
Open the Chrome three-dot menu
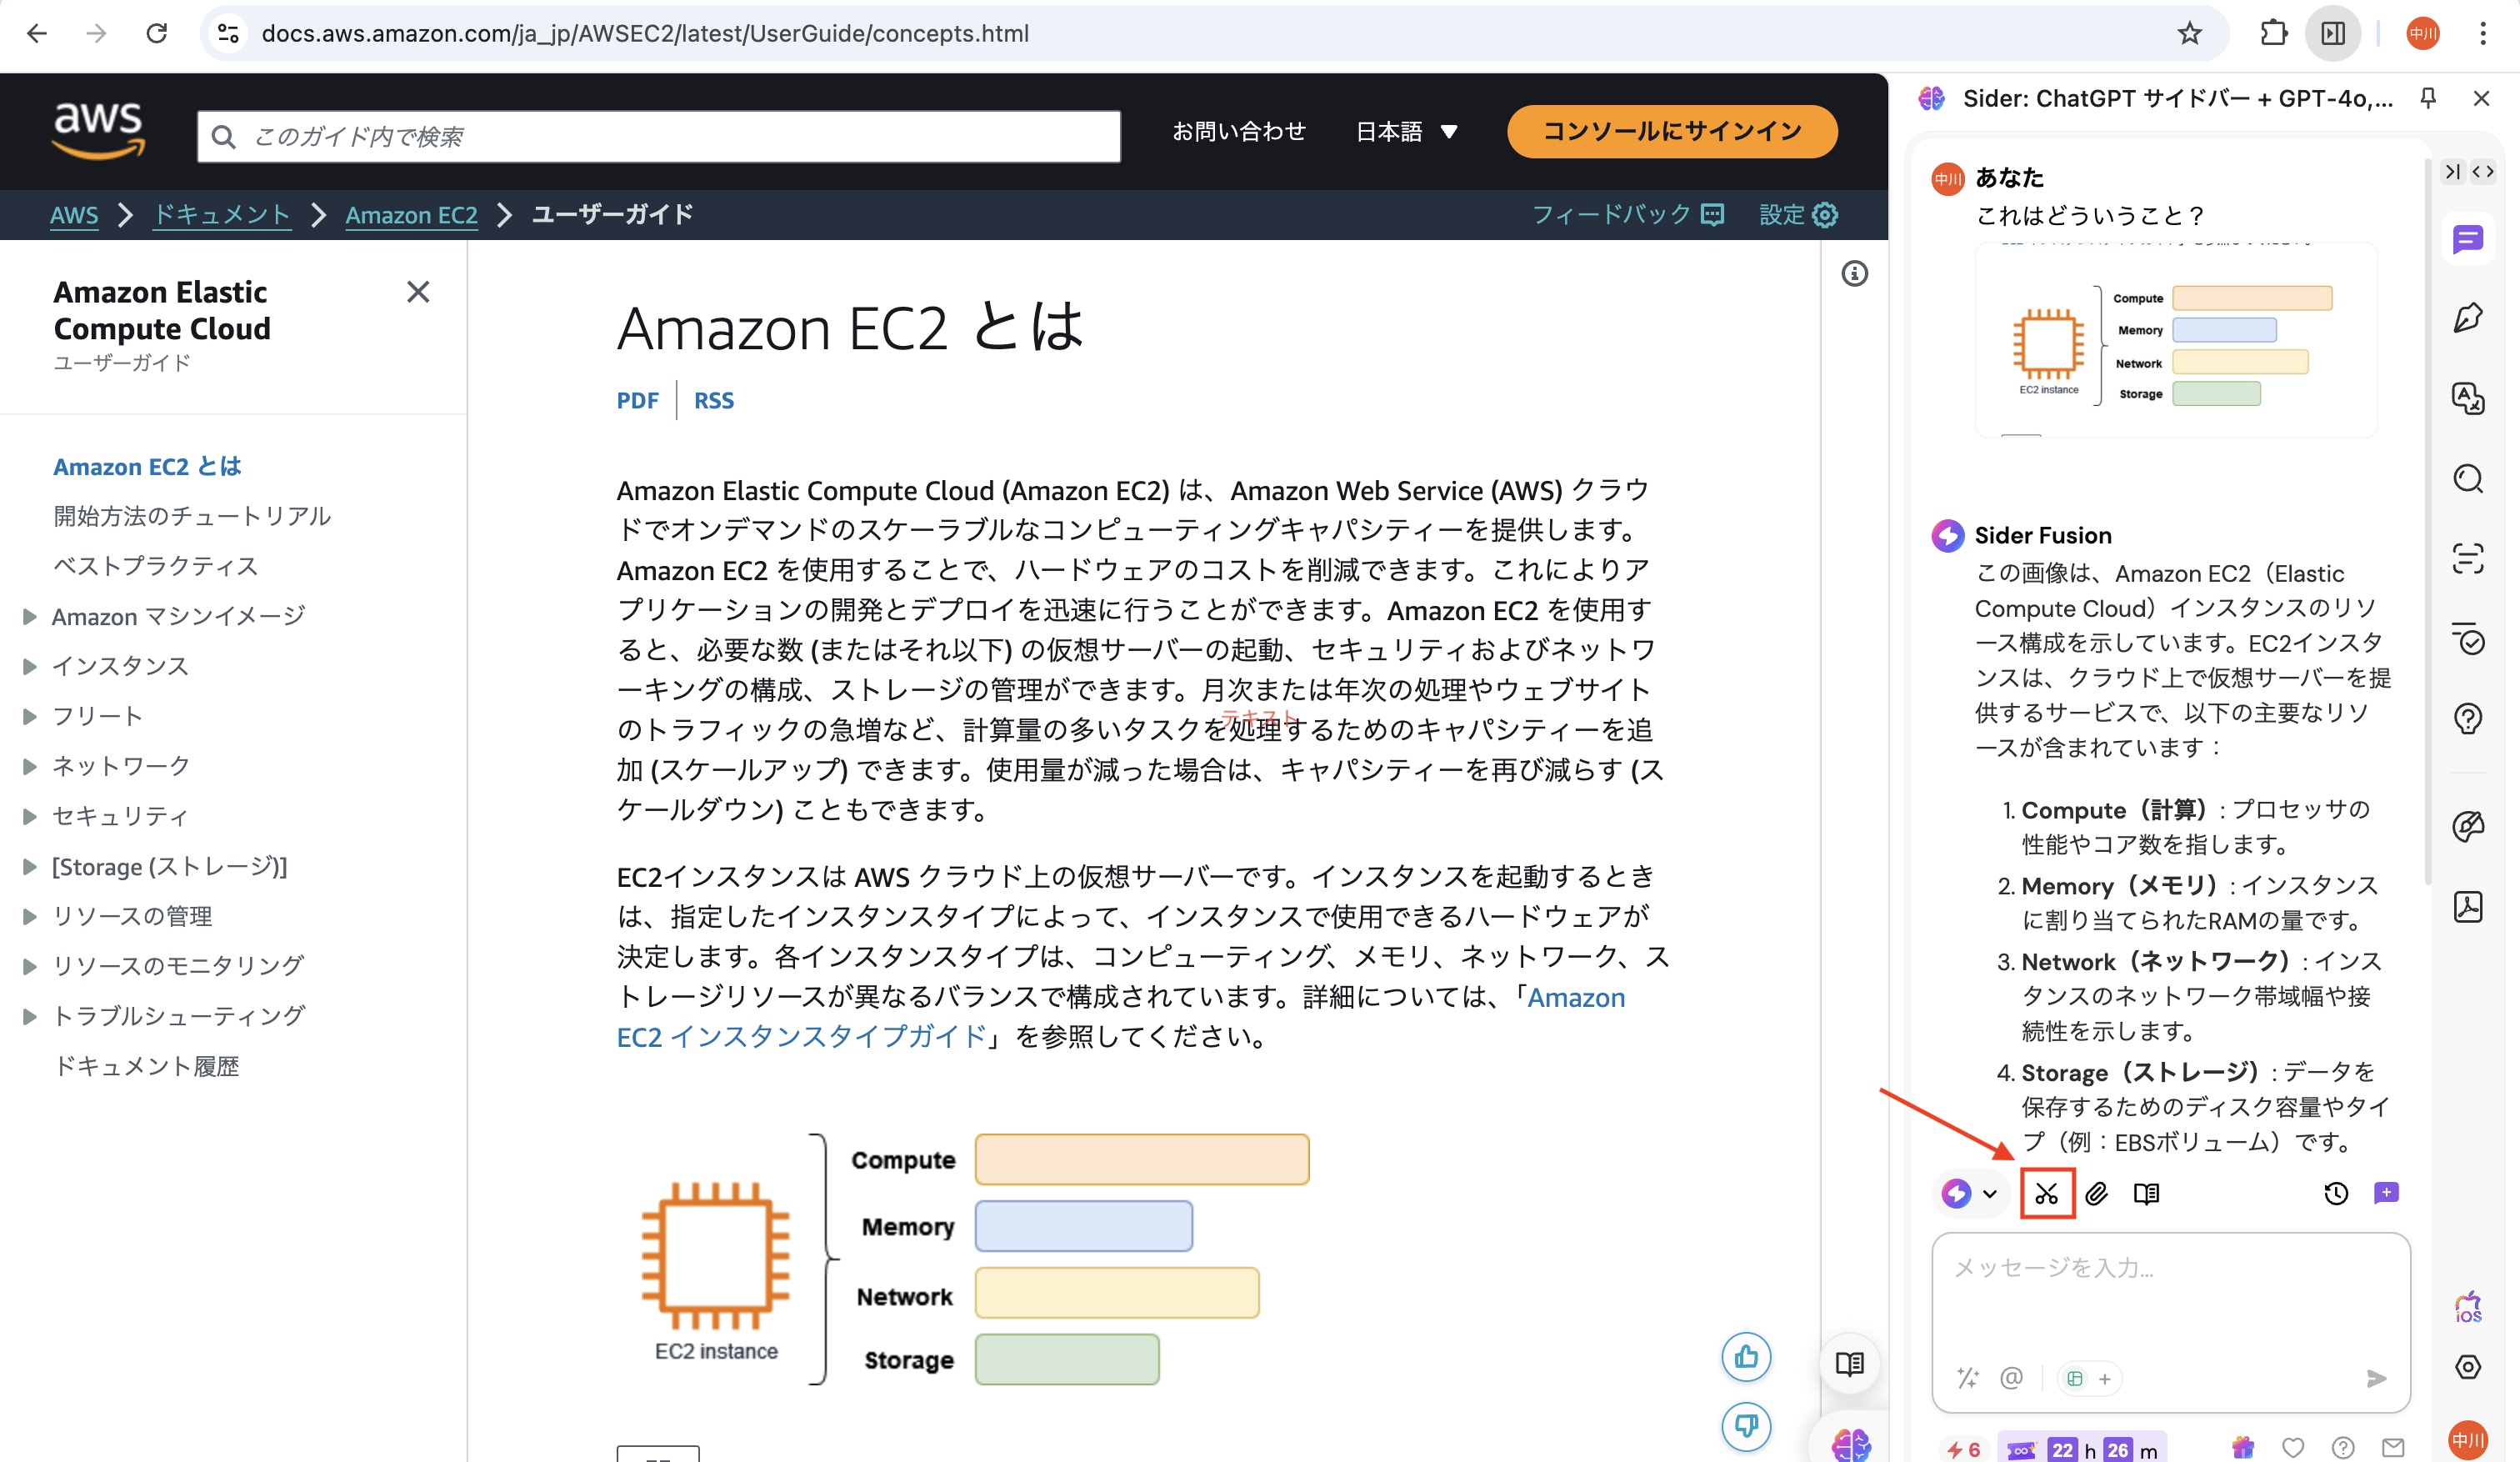(x=2483, y=33)
